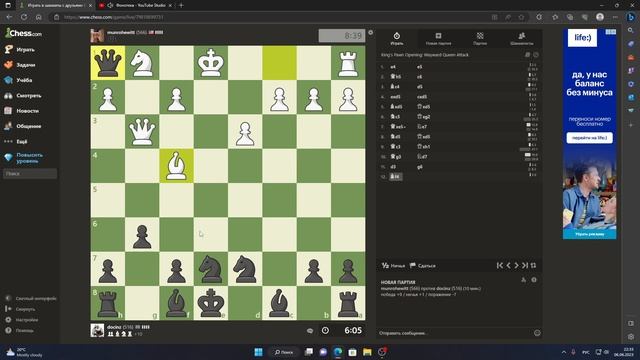The width and height of the screenshot is (640, 360).
Task: Click the chat bubble icon below board
Action: [x=310, y=331]
